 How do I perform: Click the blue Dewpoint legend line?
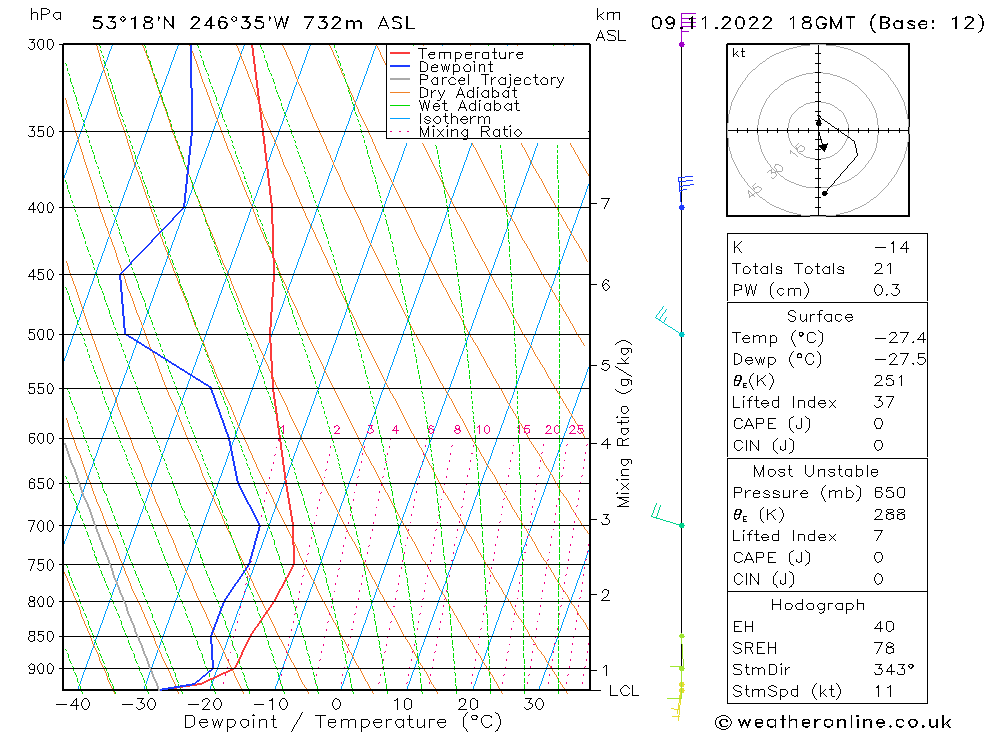click(x=400, y=66)
